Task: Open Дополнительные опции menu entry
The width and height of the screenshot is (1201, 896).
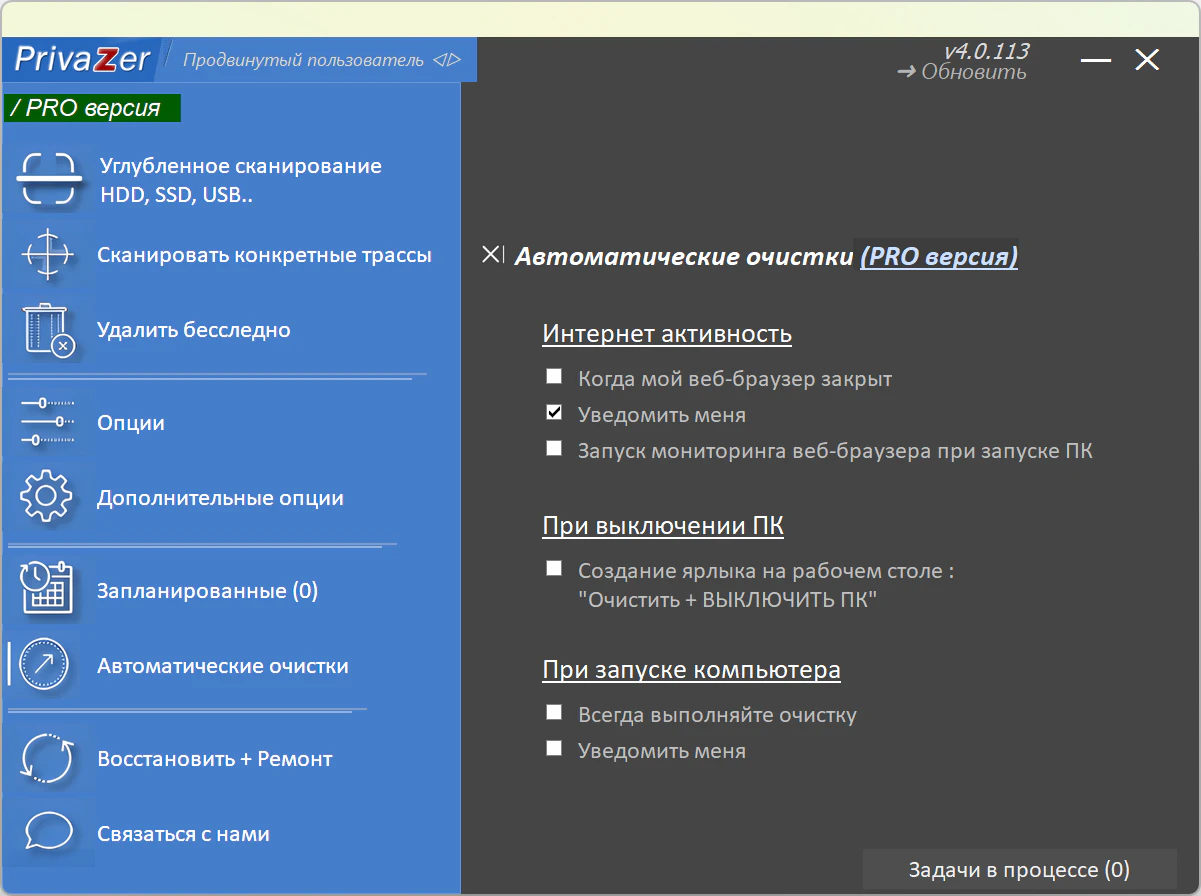Action: [x=220, y=498]
